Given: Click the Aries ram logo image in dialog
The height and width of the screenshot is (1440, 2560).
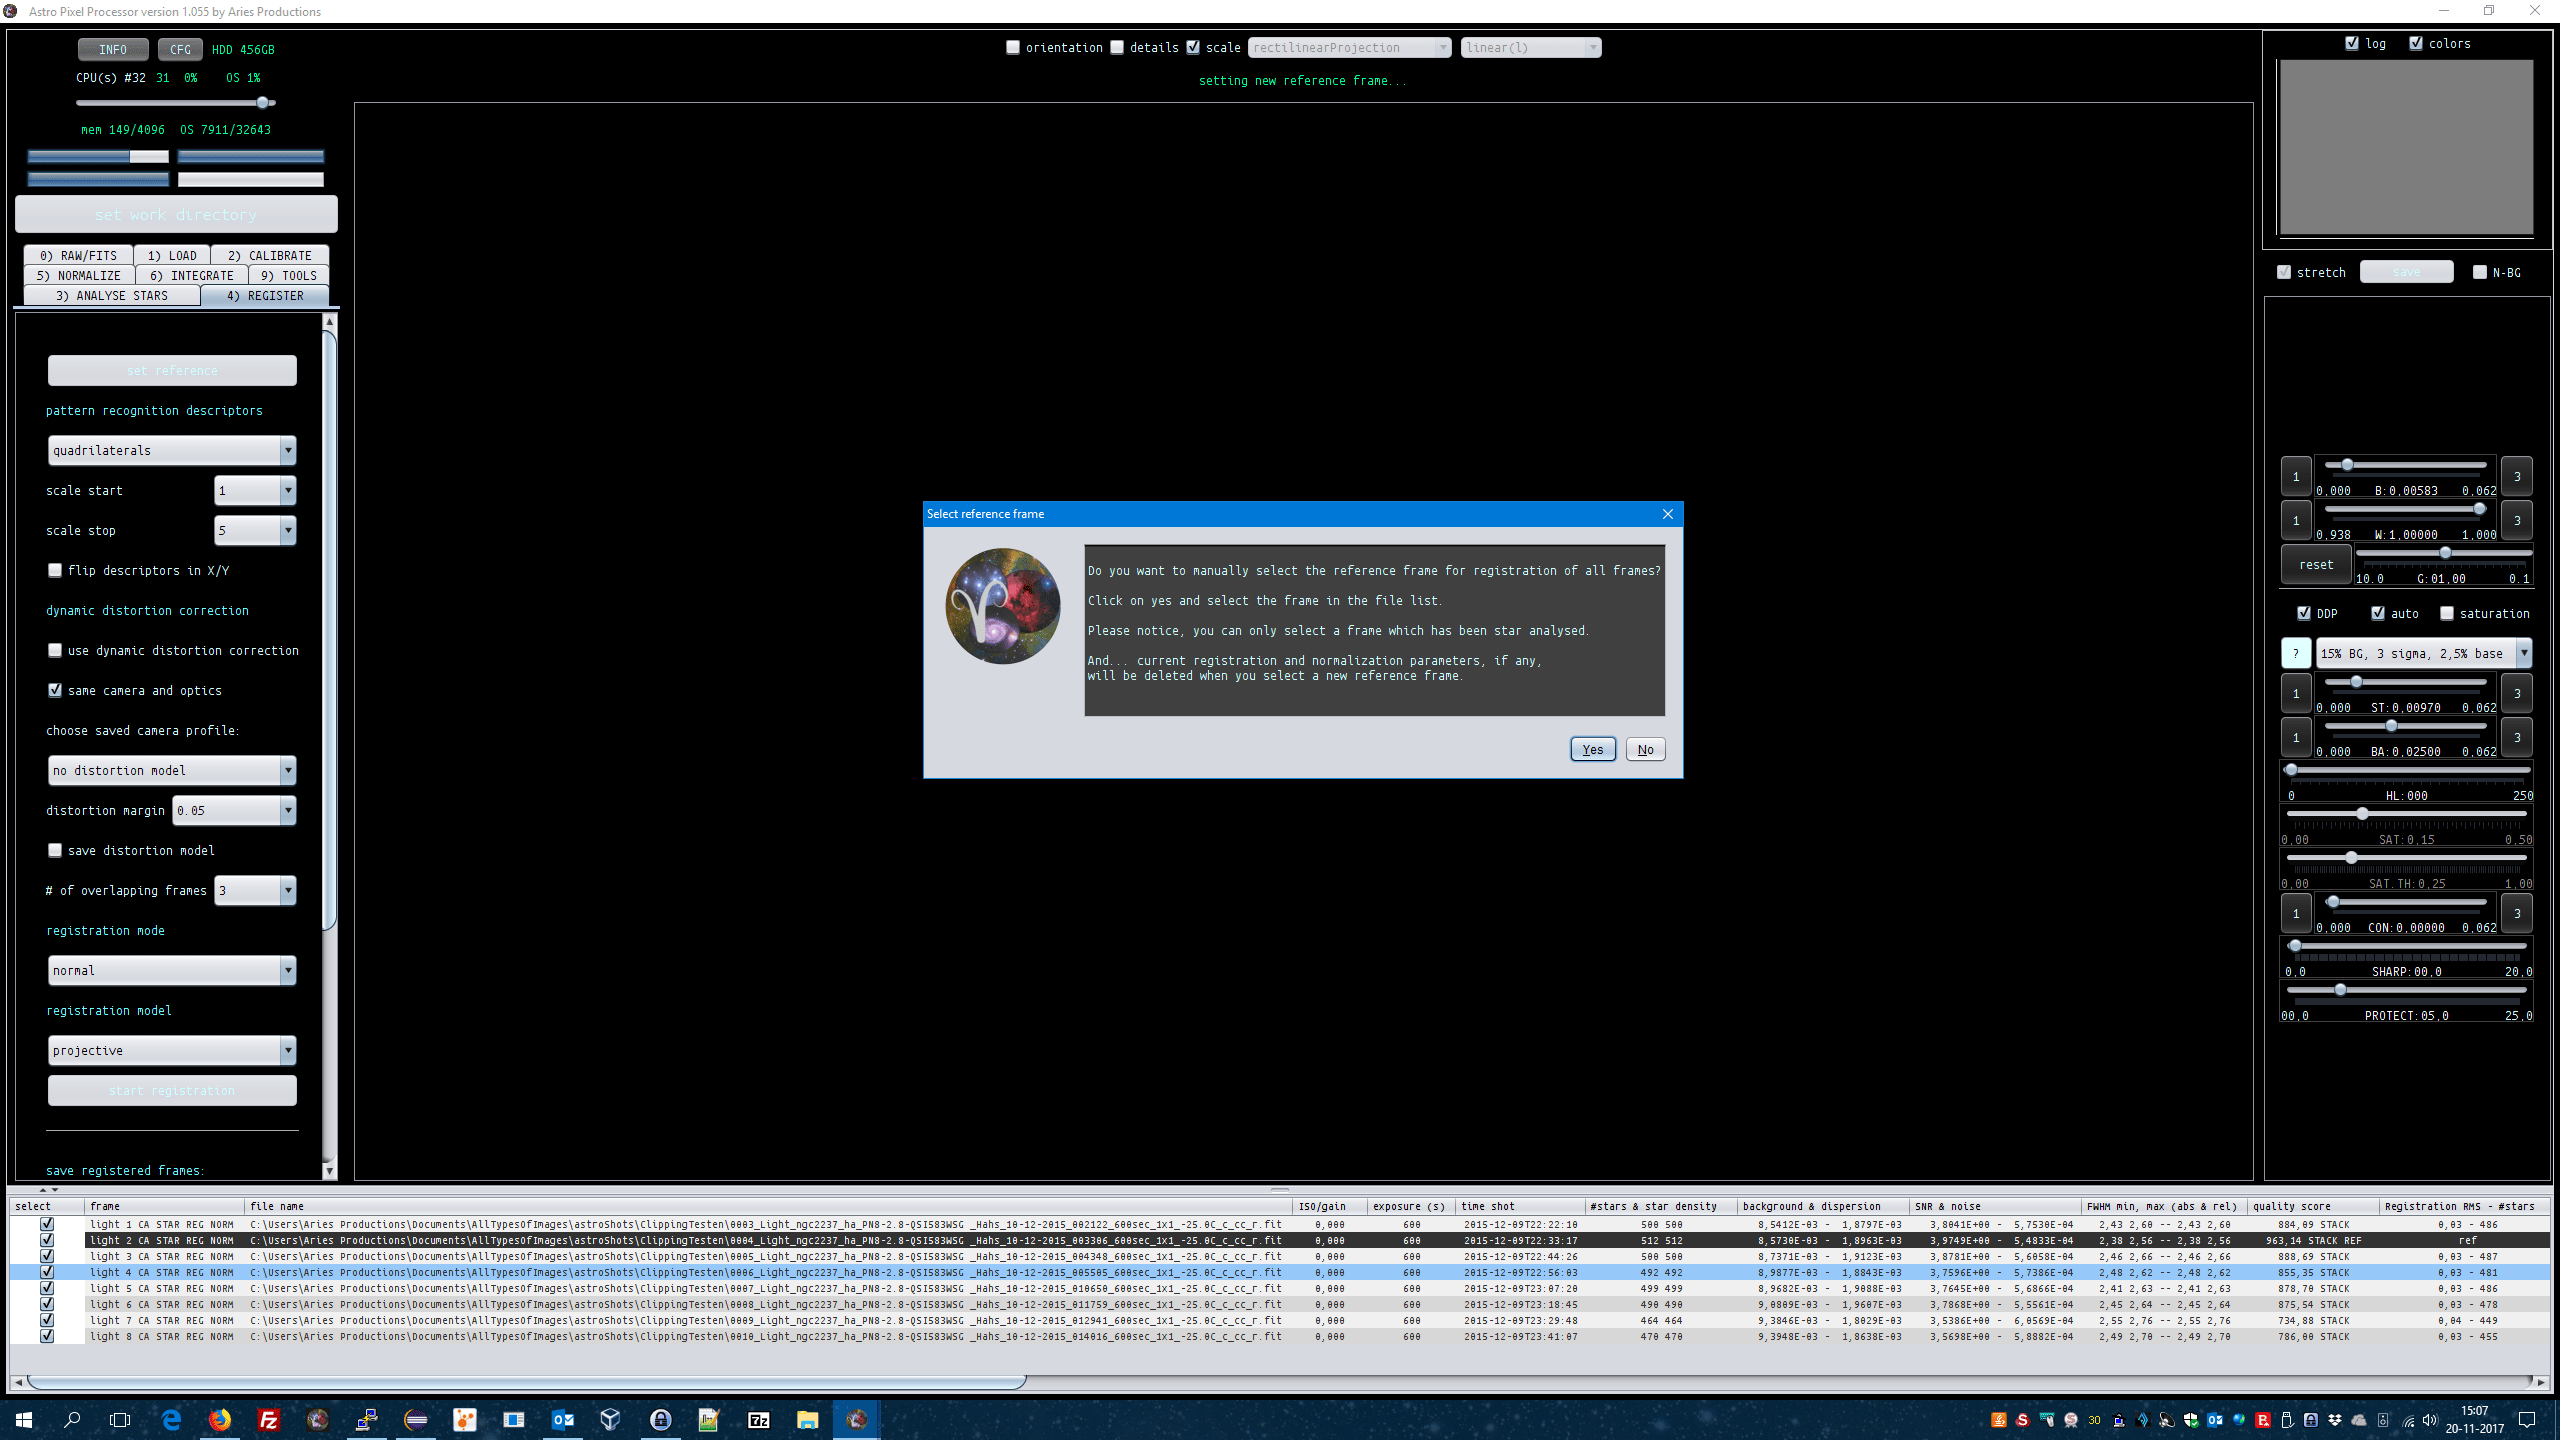Looking at the screenshot, I should coord(1002,606).
